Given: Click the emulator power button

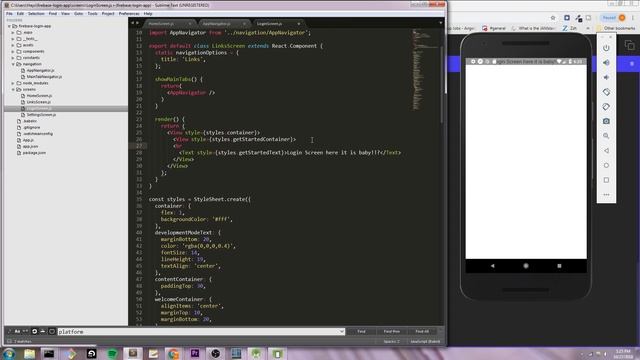Looking at the screenshot, I should (606, 48).
